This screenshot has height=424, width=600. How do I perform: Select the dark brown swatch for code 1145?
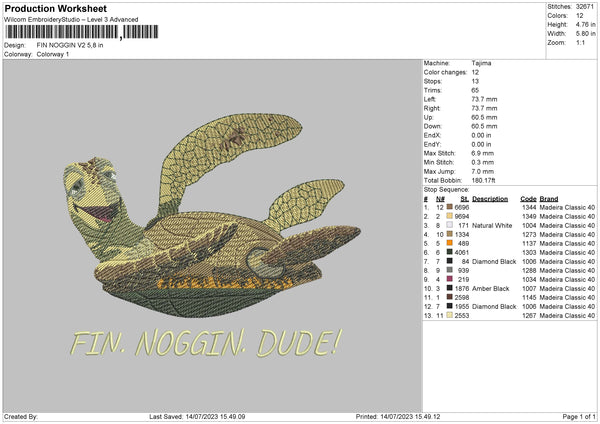[x=450, y=297]
